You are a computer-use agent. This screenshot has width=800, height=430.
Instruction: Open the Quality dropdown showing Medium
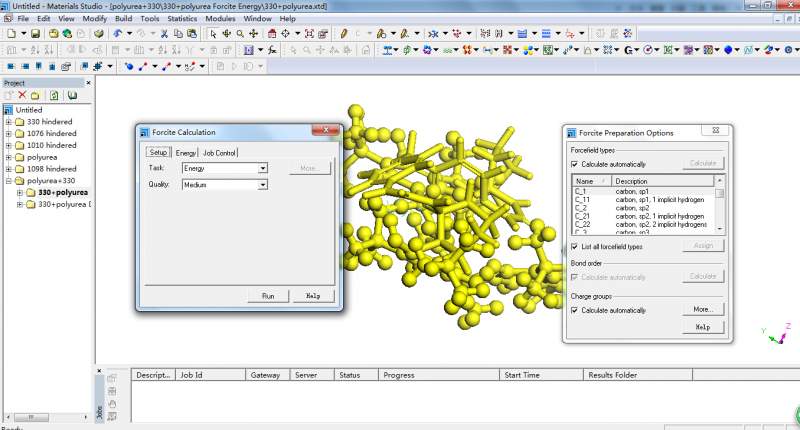point(262,185)
